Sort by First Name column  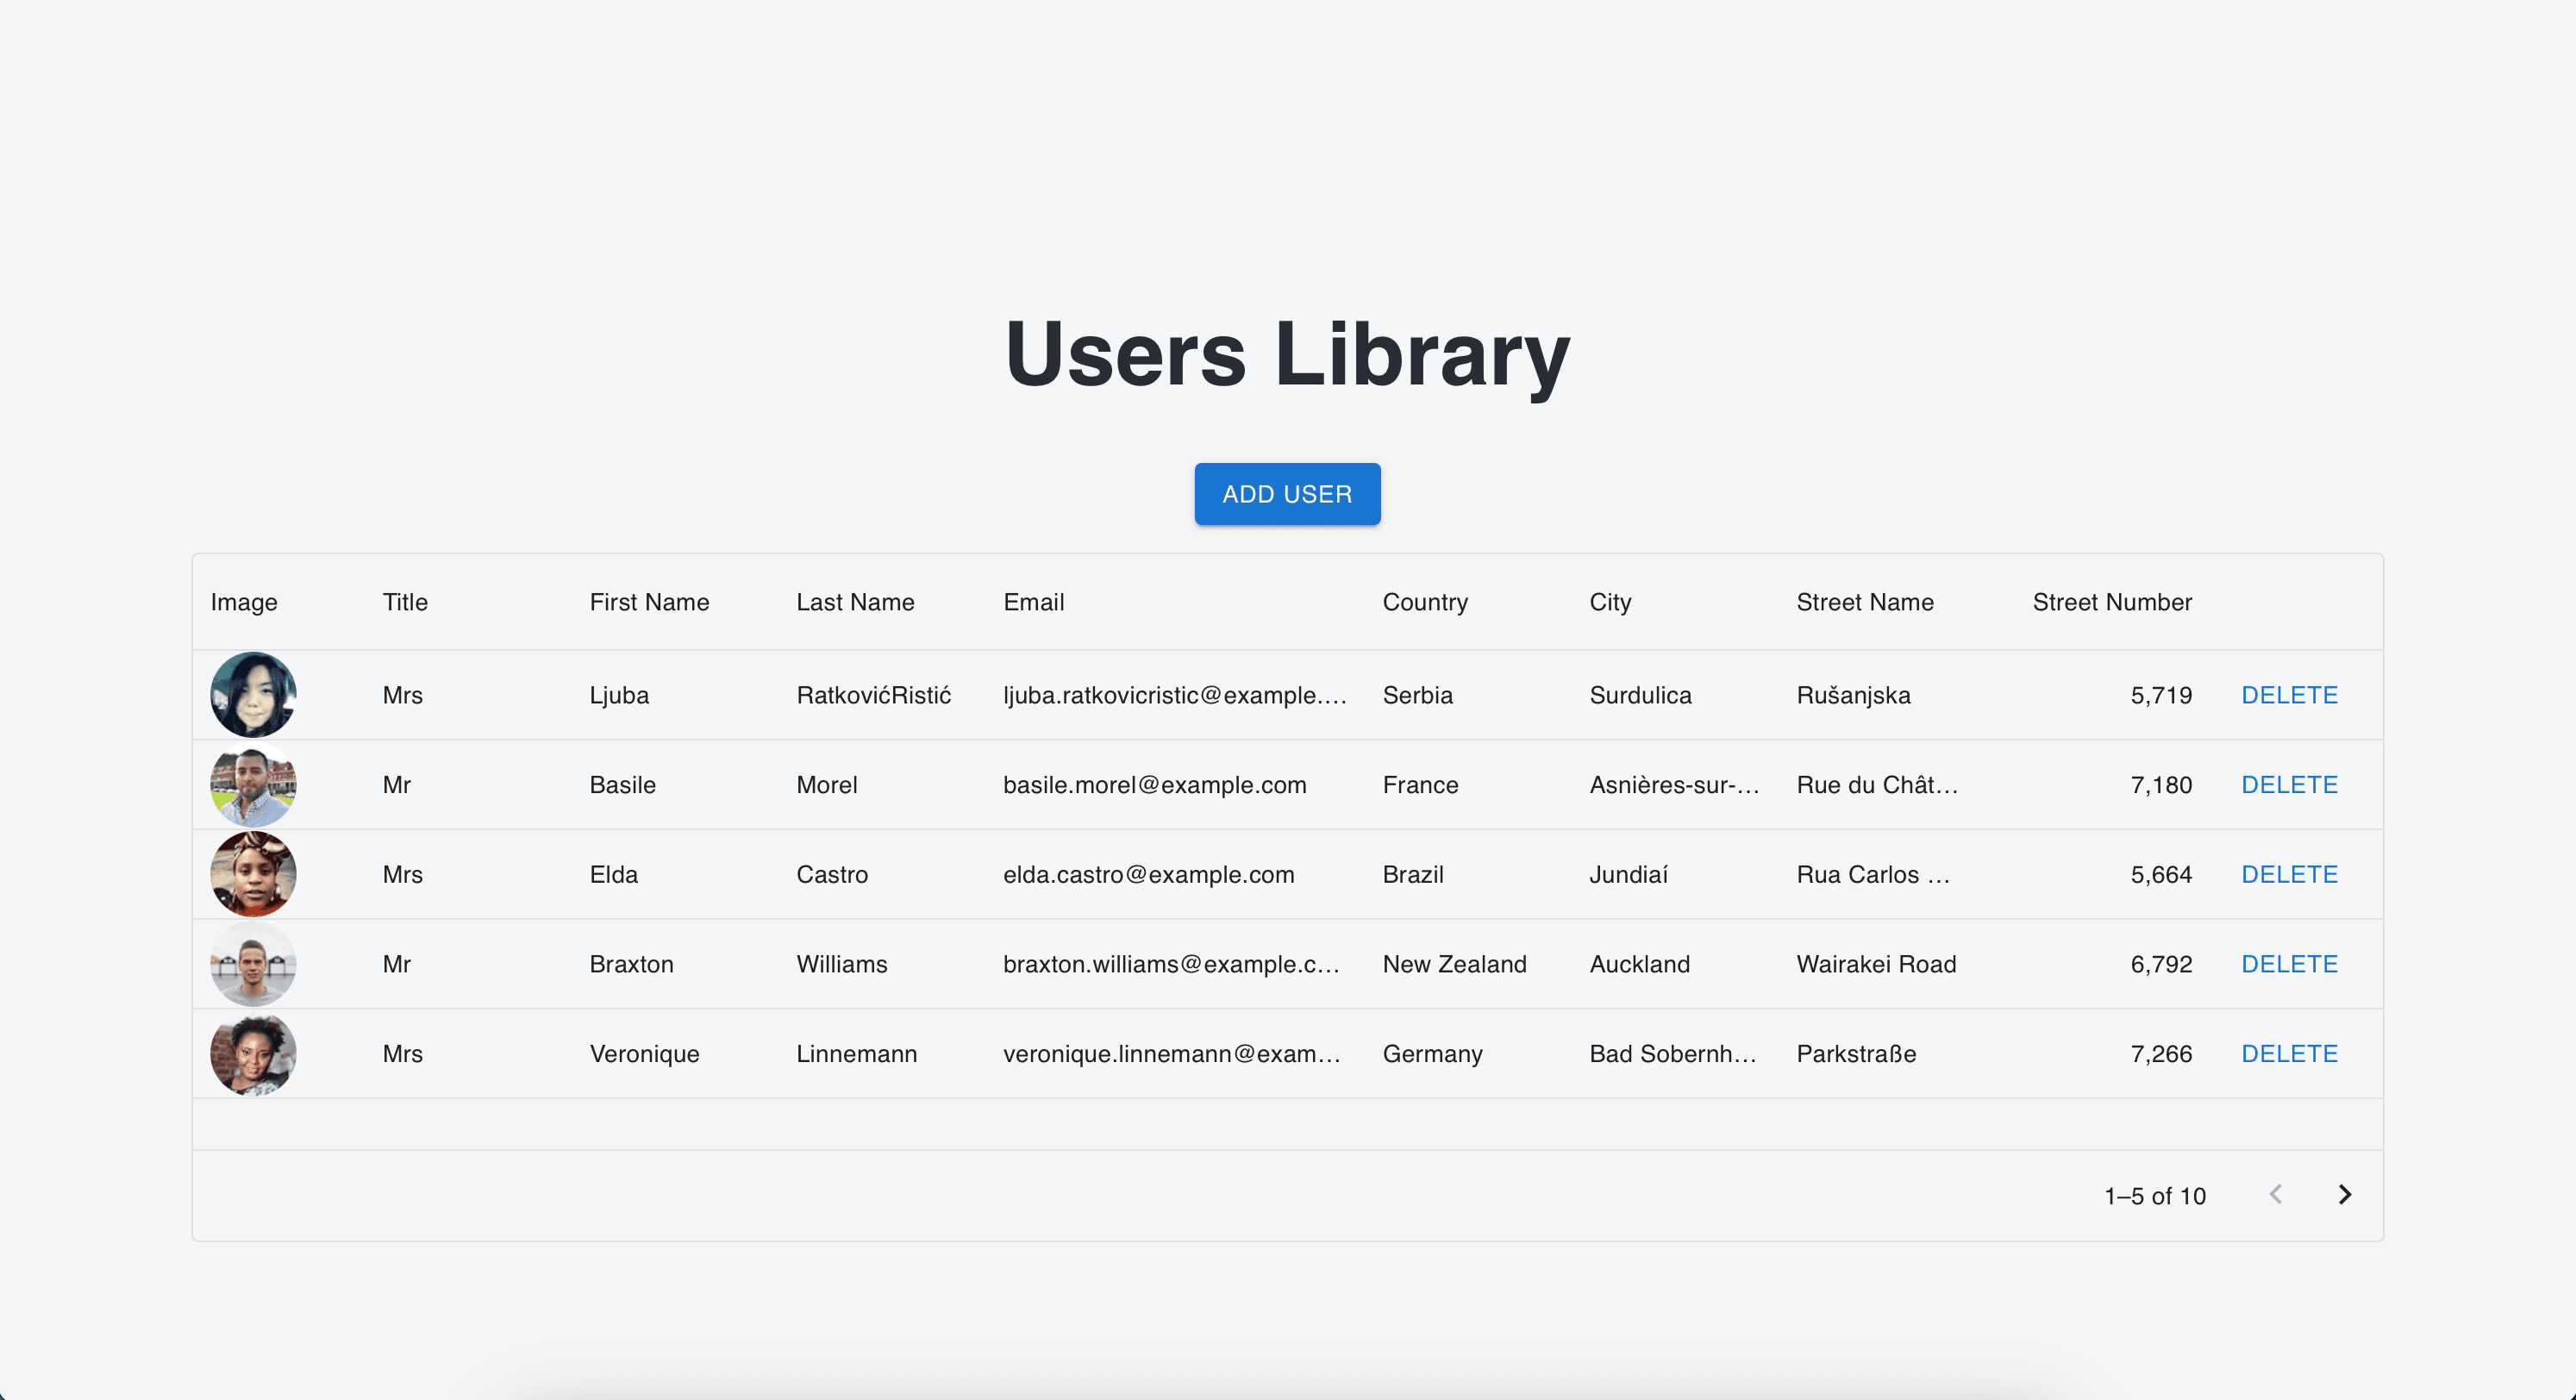(x=649, y=602)
